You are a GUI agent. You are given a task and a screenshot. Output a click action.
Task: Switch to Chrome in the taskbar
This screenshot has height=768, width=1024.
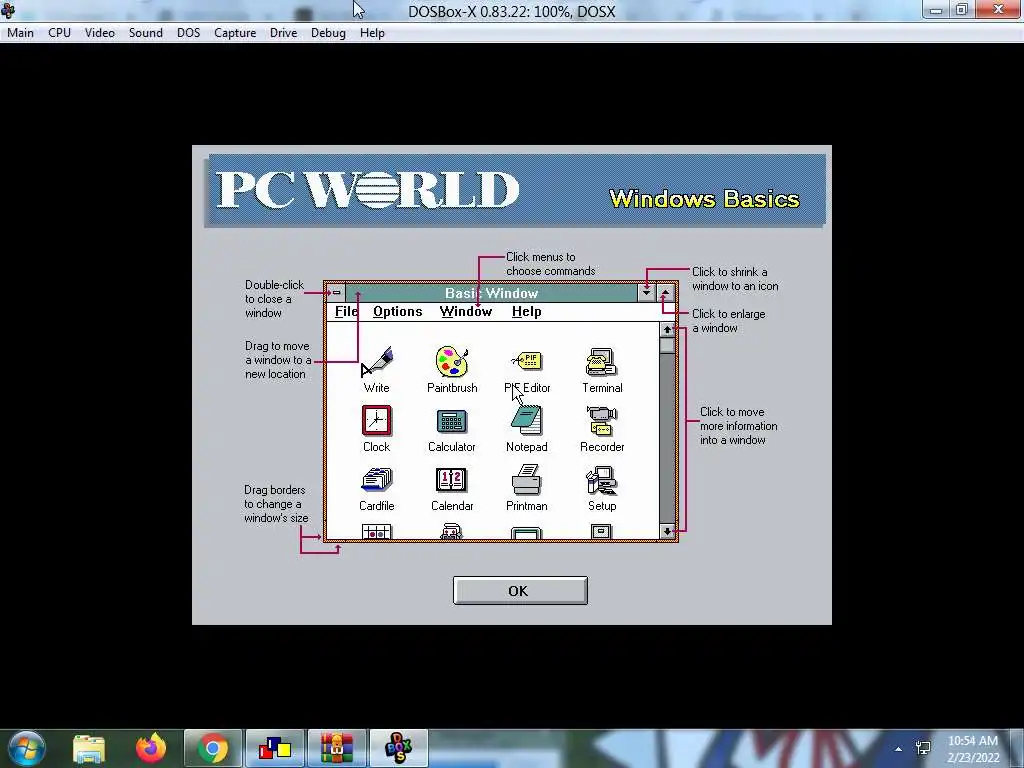(213, 748)
